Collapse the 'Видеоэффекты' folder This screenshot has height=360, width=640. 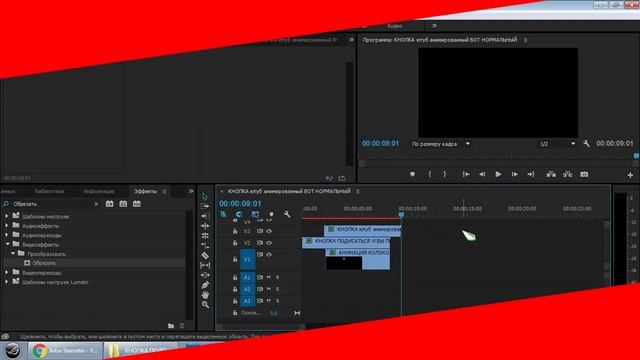[x=7, y=244]
